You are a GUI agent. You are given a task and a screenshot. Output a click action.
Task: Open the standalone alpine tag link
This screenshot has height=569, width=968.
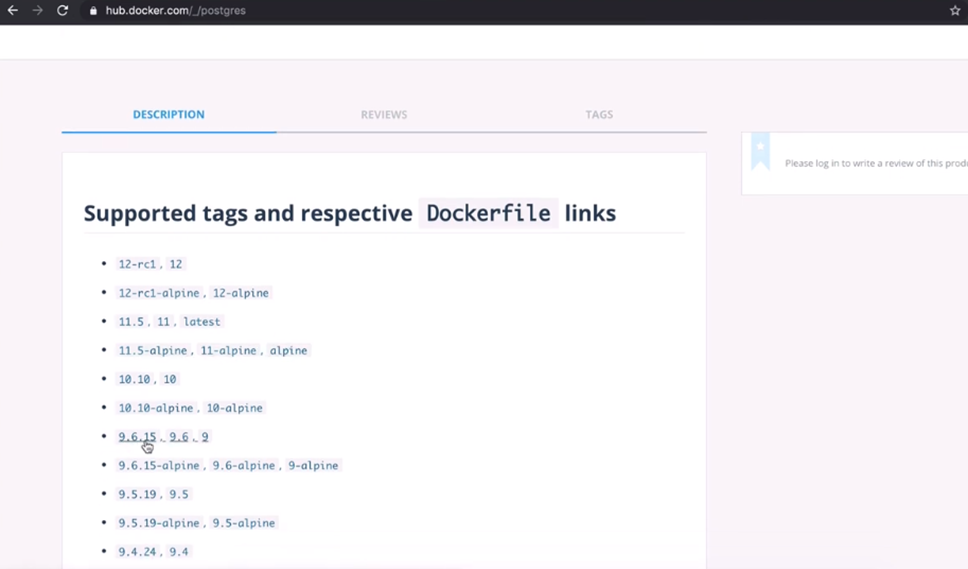pyautogui.click(x=288, y=351)
